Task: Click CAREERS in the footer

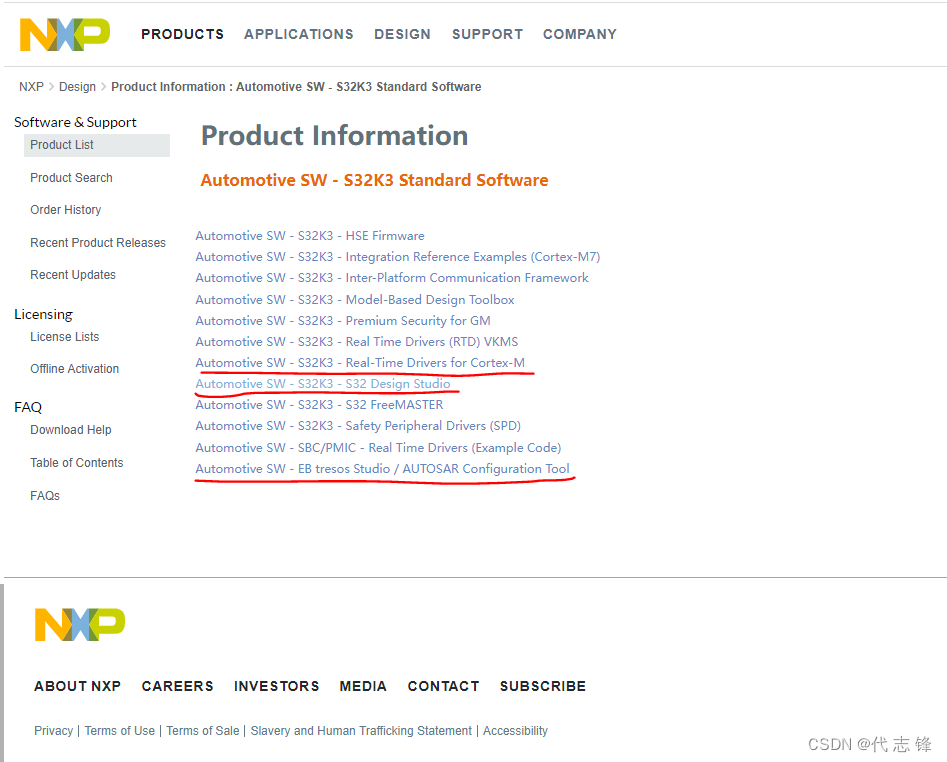Action: click(x=178, y=687)
